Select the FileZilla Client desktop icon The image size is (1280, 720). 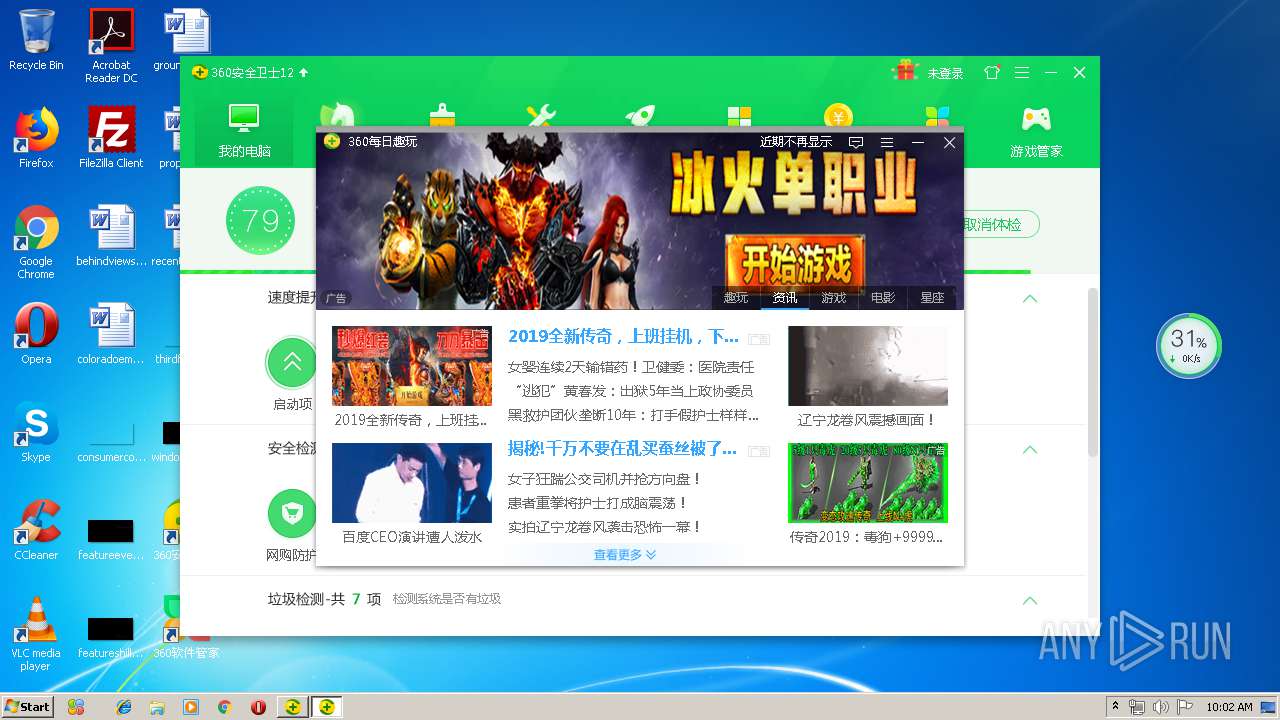point(111,138)
